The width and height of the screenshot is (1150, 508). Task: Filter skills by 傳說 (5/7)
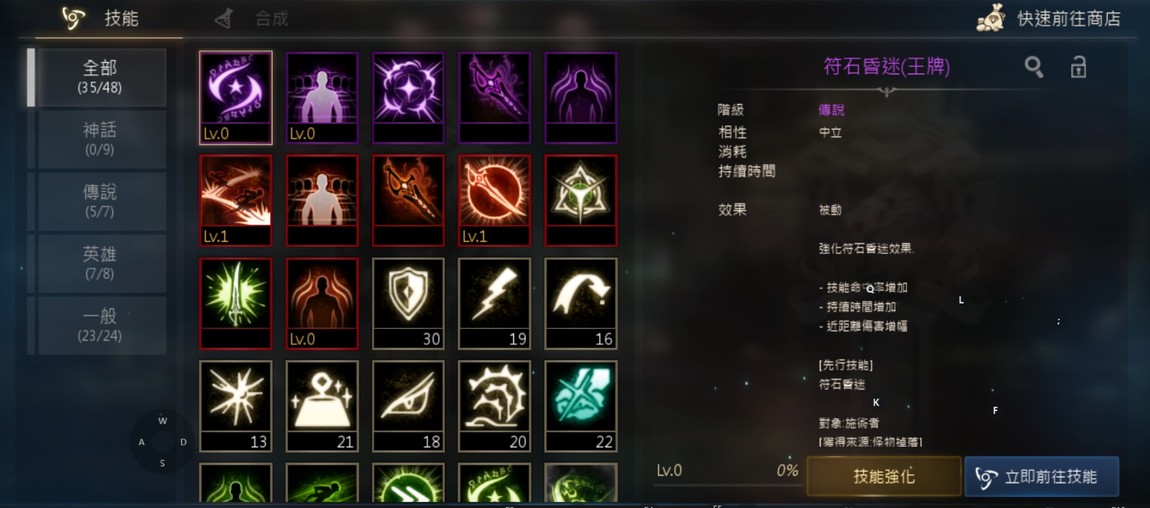click(x=99, y=202)
